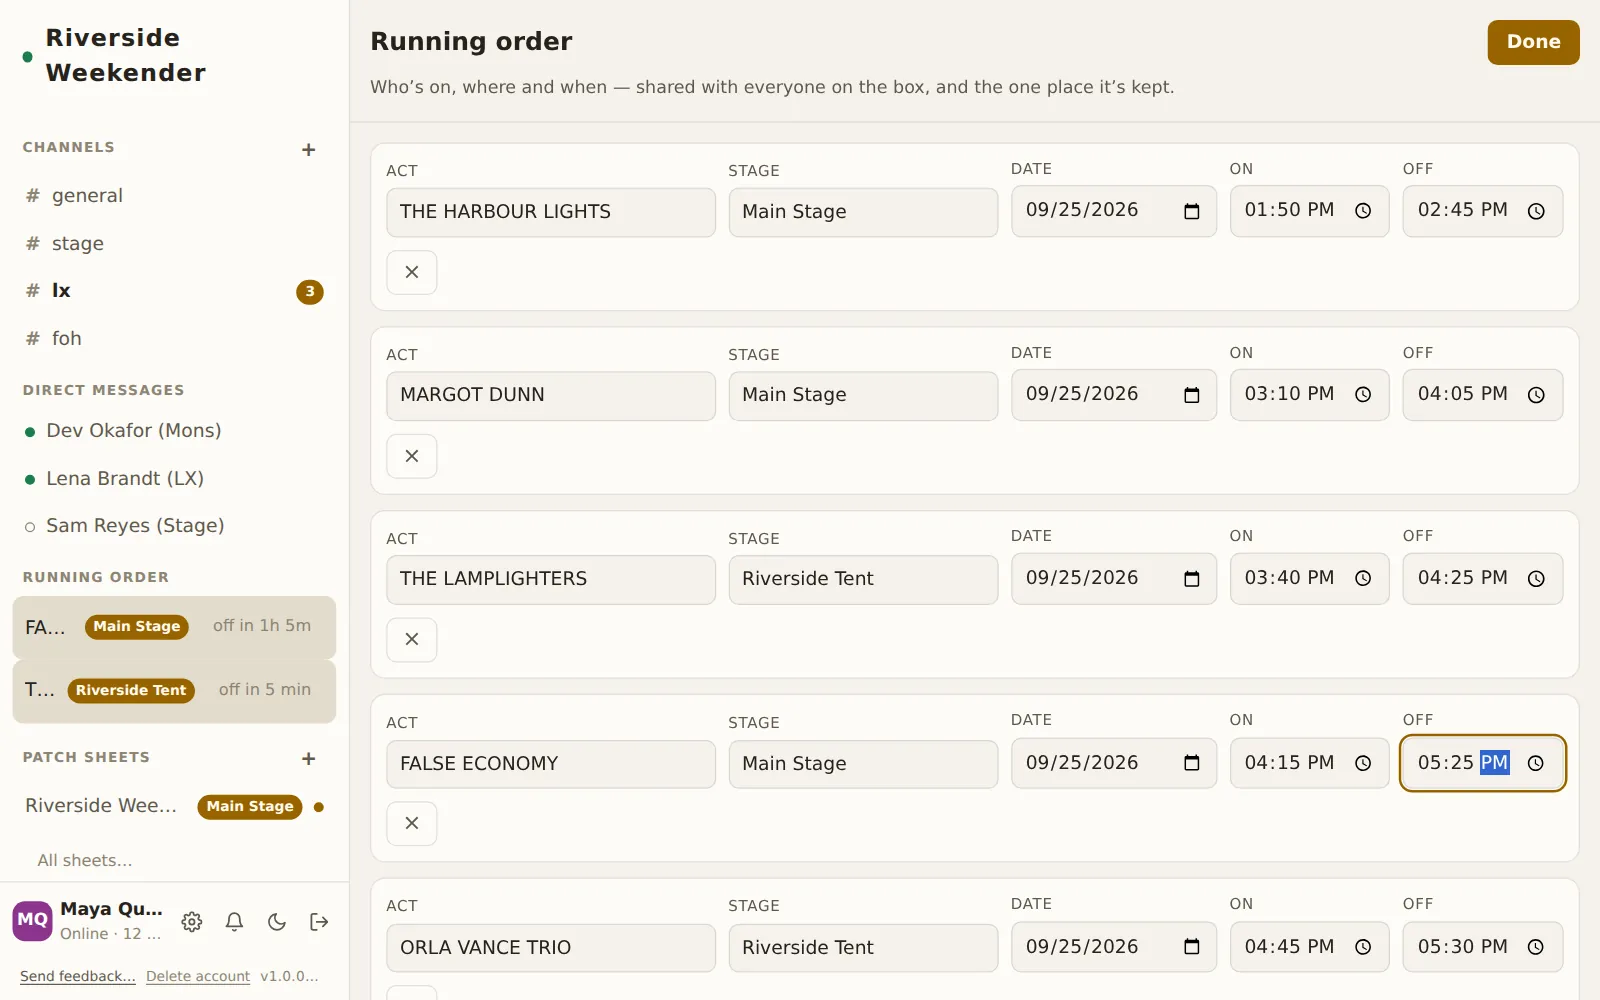Click the Send feedback link

pos(77,976)
